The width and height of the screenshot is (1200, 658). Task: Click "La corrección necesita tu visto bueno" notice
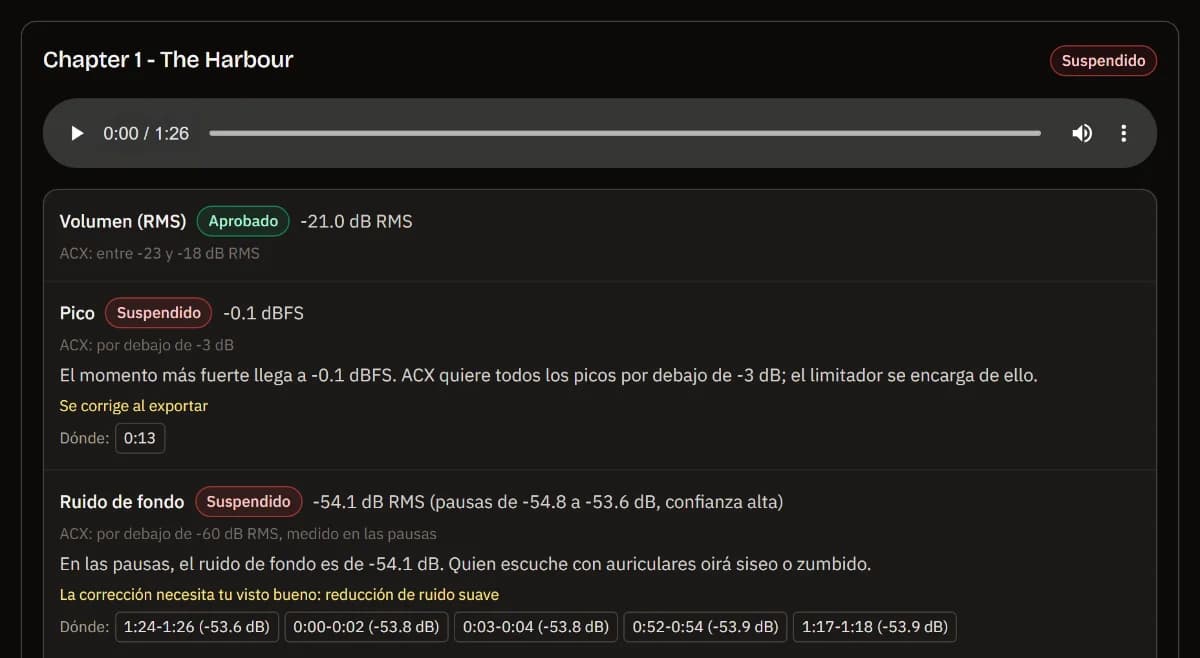279,595
